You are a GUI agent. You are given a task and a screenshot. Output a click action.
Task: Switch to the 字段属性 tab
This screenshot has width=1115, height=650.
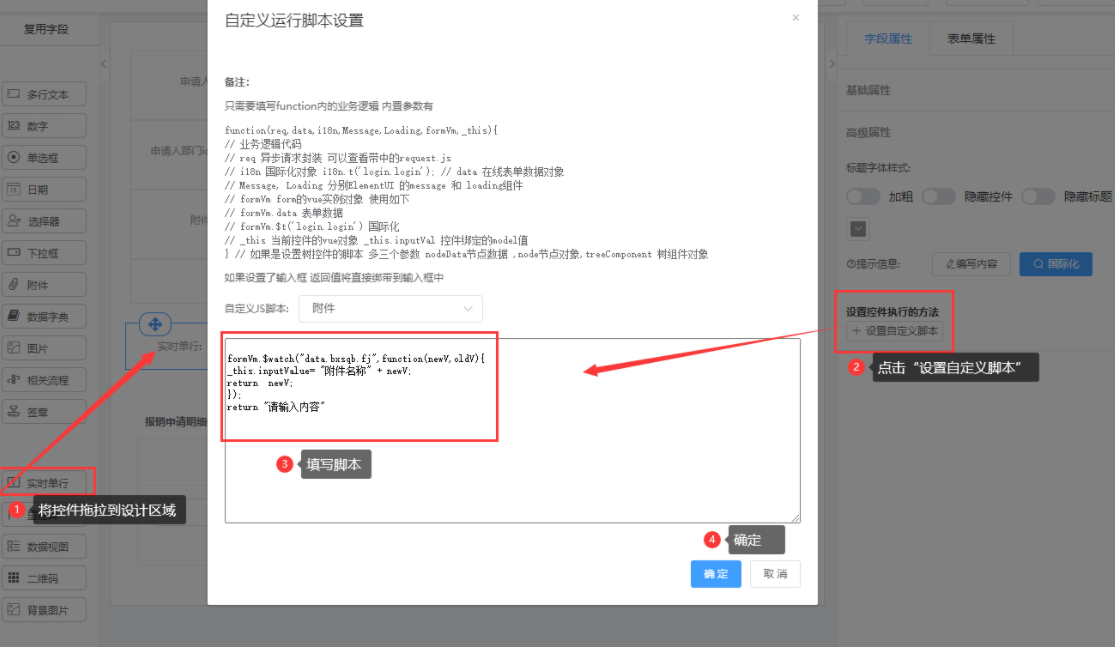(888, 39)
